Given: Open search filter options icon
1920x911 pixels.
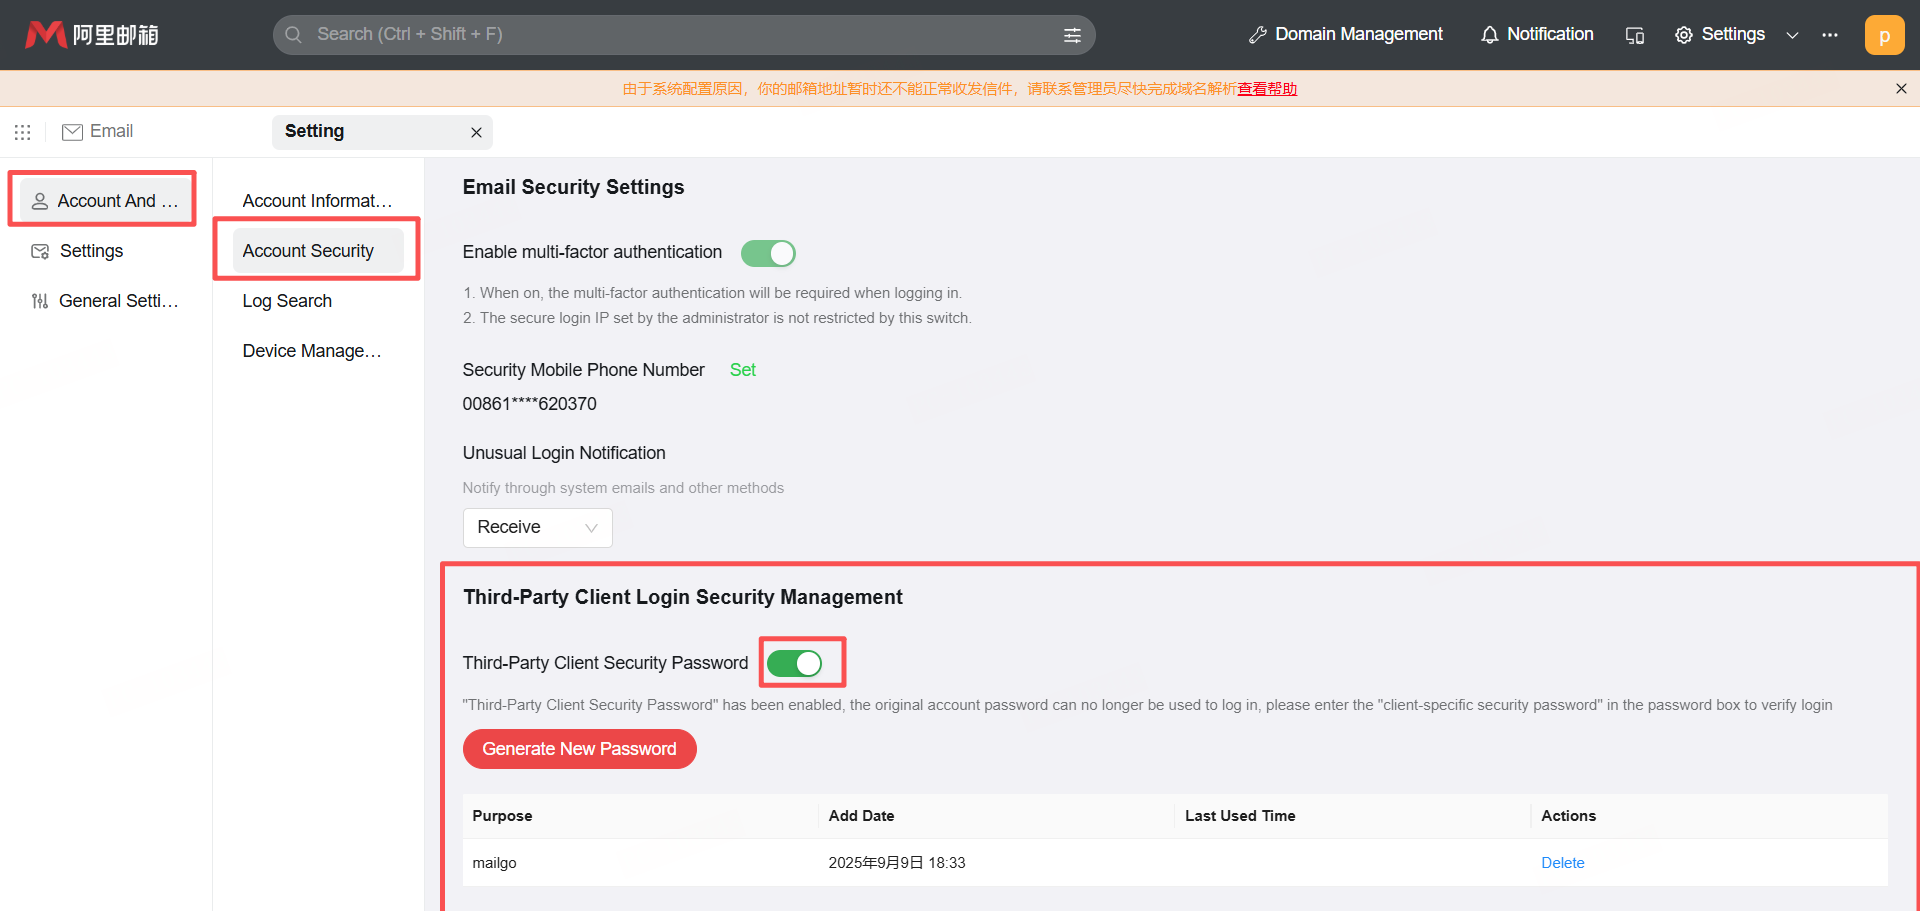Looking at the screenshot, I should point(1072,35).
